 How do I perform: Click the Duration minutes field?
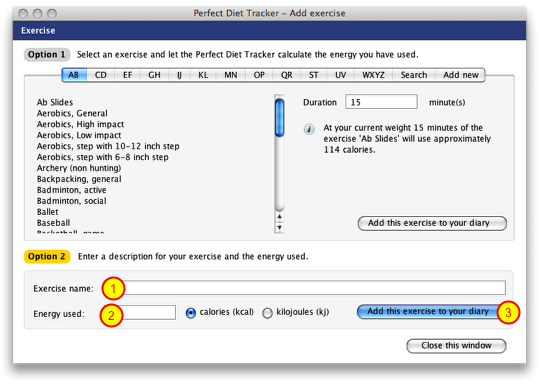pos(381,102)
